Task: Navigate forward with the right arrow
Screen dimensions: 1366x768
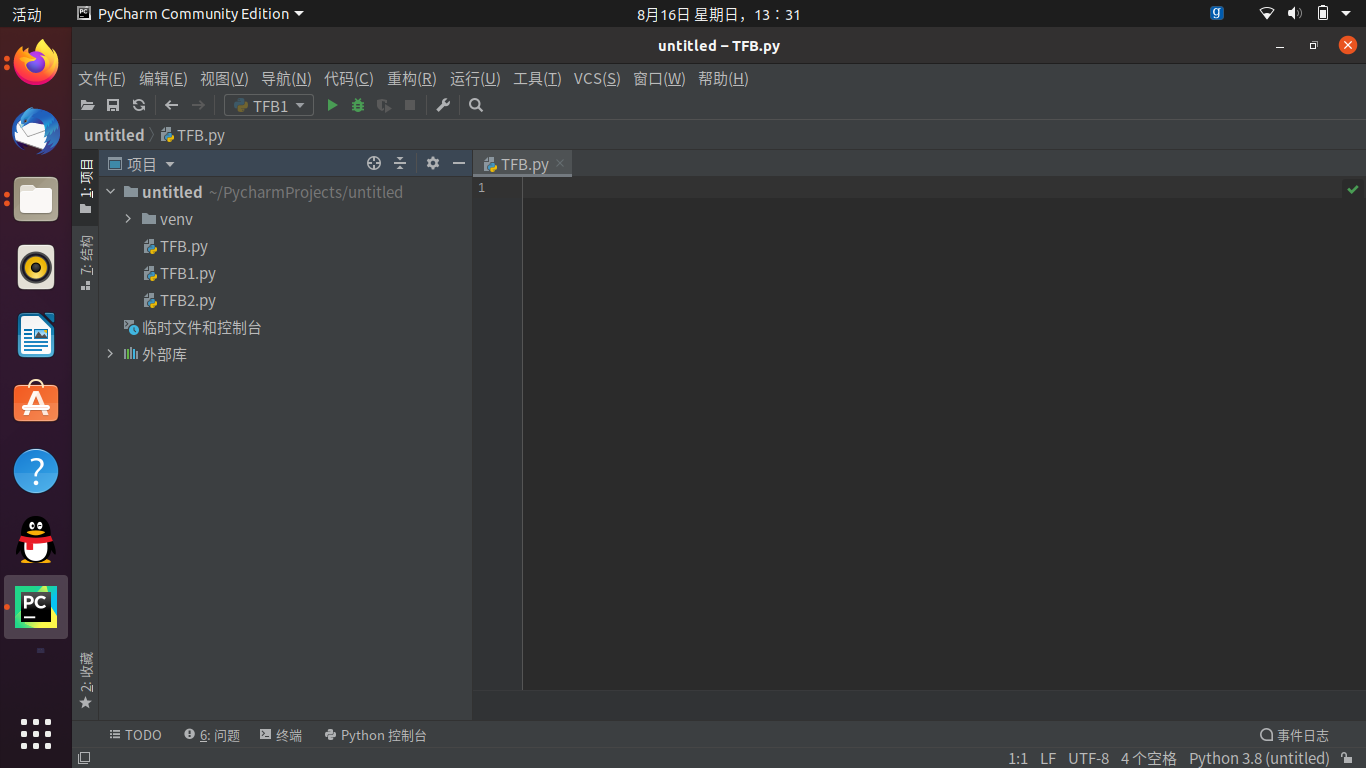Action: point(198,105)
